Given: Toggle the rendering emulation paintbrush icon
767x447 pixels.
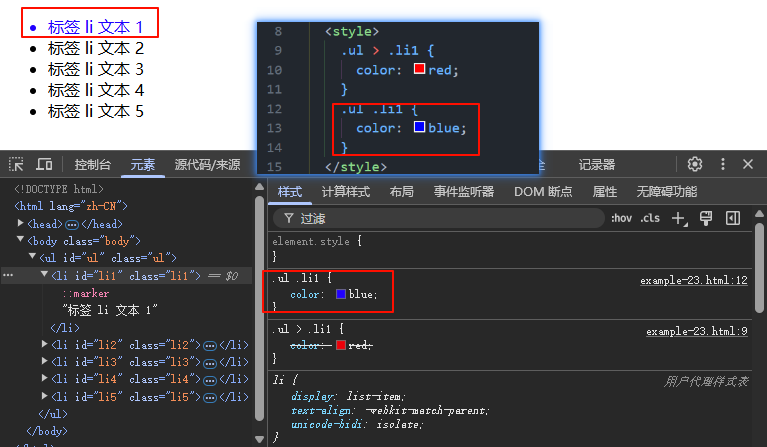Looking at the screenshot, I should (x=705, y=218).
